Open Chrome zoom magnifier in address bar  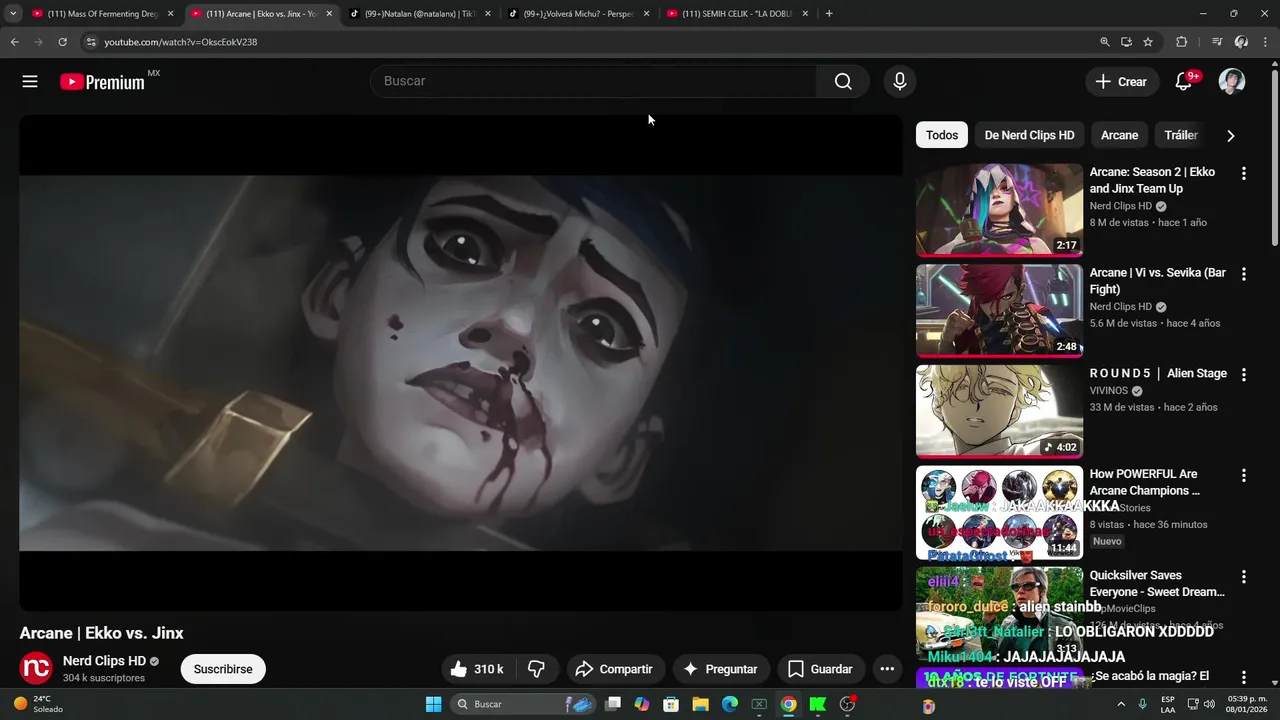coord(1105,42)
